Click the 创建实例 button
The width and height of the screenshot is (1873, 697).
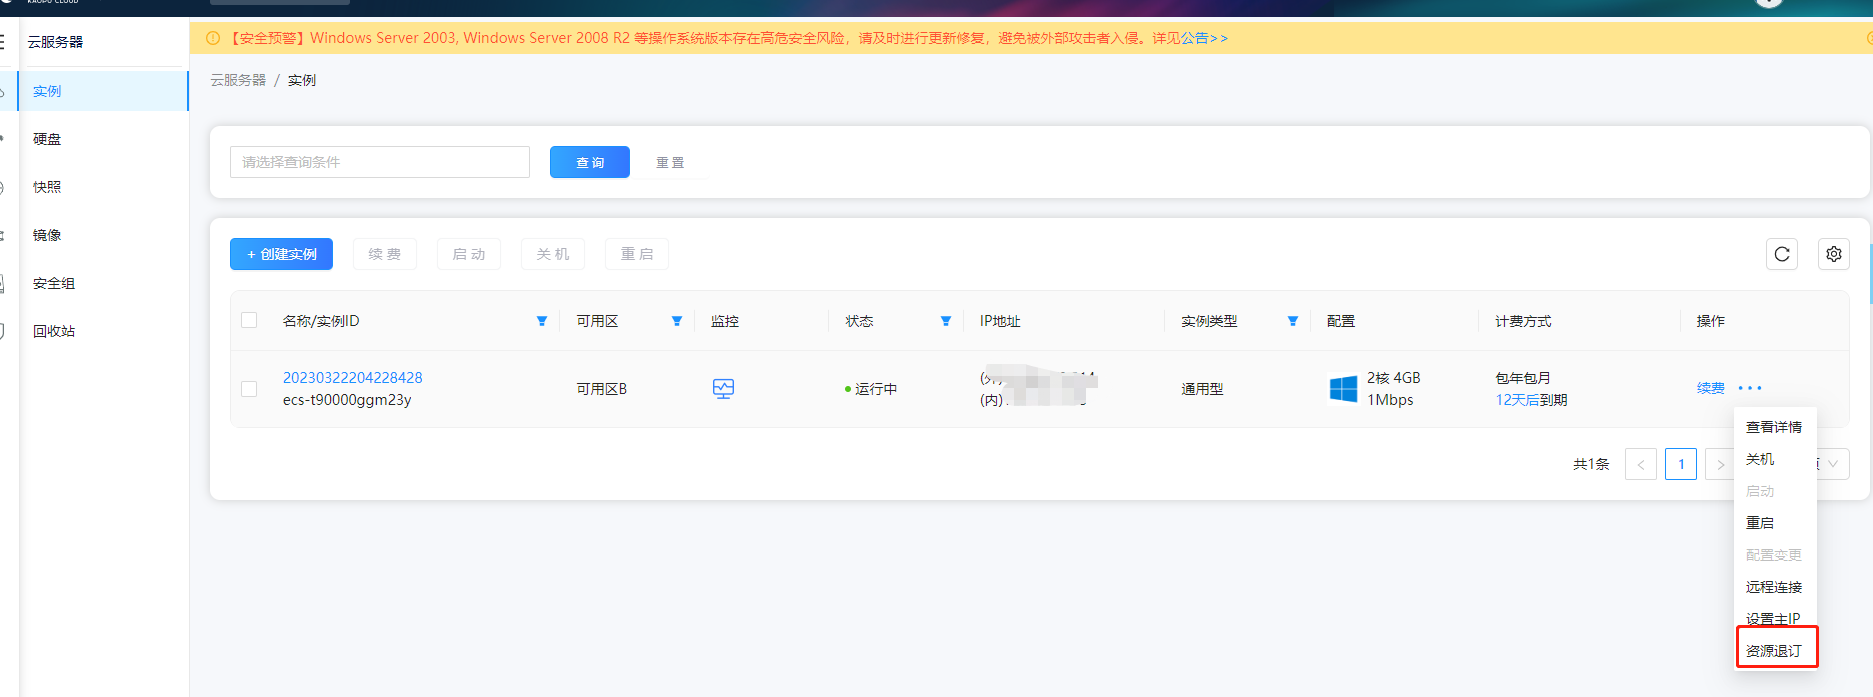tap(281, 254)
